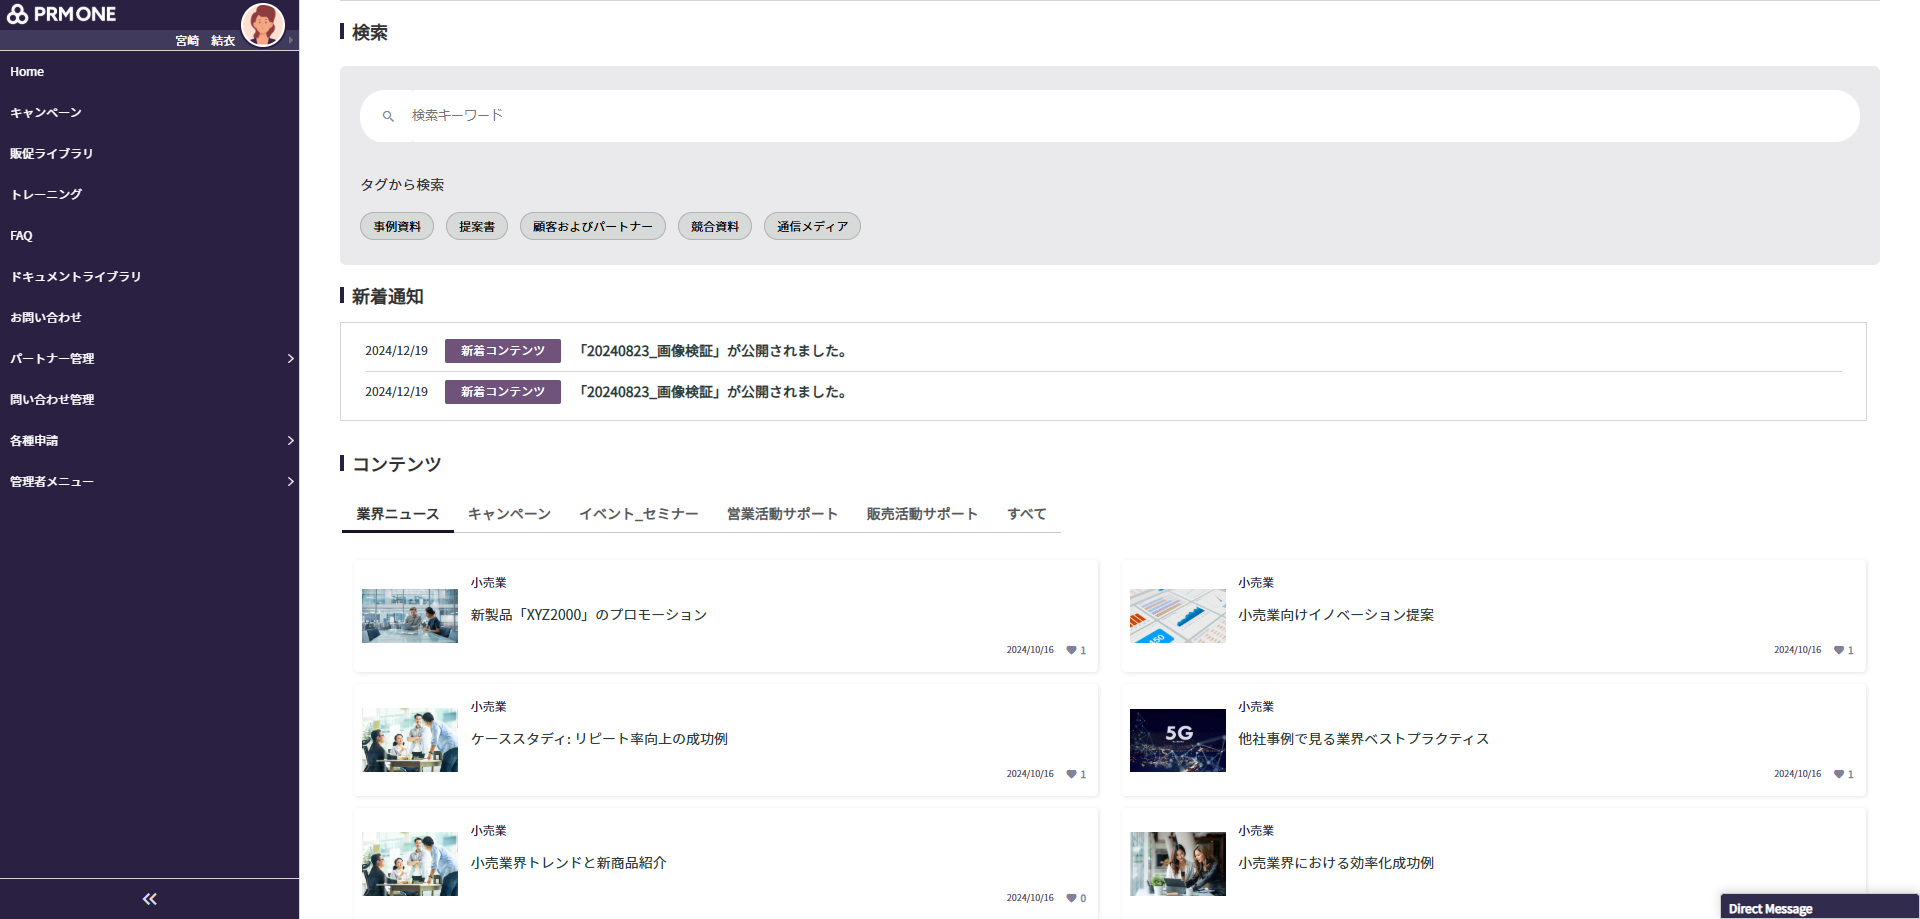This screenshot has width=1920, height=919.
Task: Click the search magnifier icon
Action: [388, 116]
